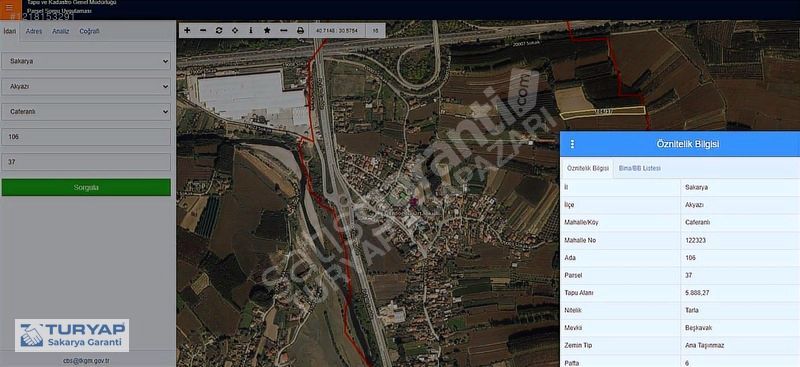Click the star favorites icon

267,31
